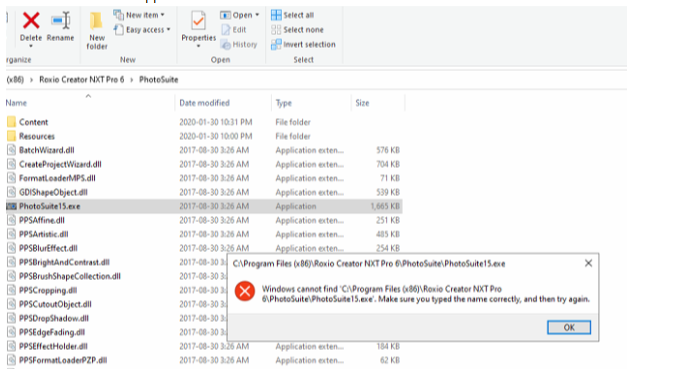Select the PPSBlurEffect.dll file icon
Screen dimensions: 675x391
11,248
